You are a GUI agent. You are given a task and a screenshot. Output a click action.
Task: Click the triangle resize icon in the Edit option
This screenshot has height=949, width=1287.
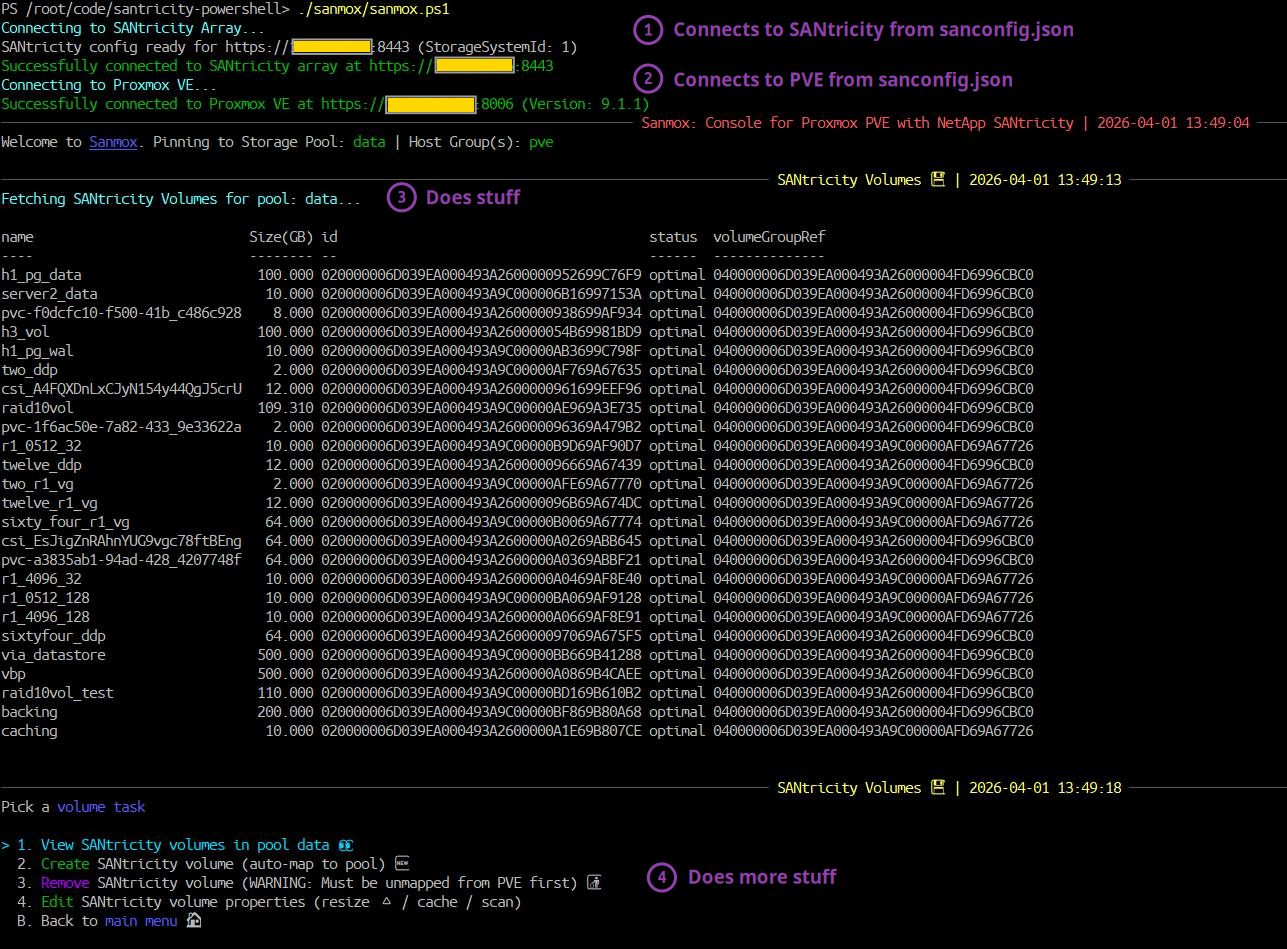pyautogui.click(x=386, y=902)
